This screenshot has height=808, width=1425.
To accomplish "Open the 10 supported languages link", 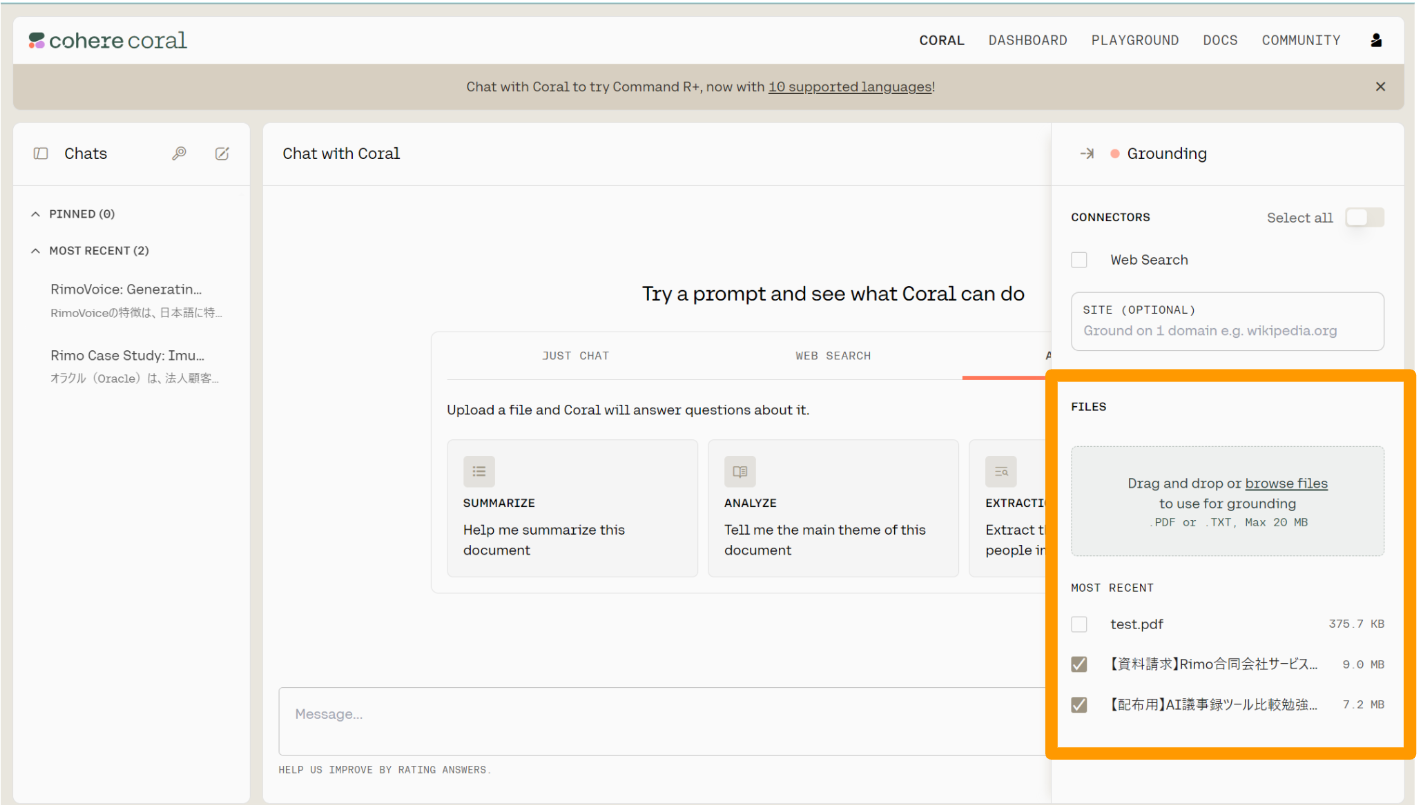I will pyautogui.click(x=849, y=87).
